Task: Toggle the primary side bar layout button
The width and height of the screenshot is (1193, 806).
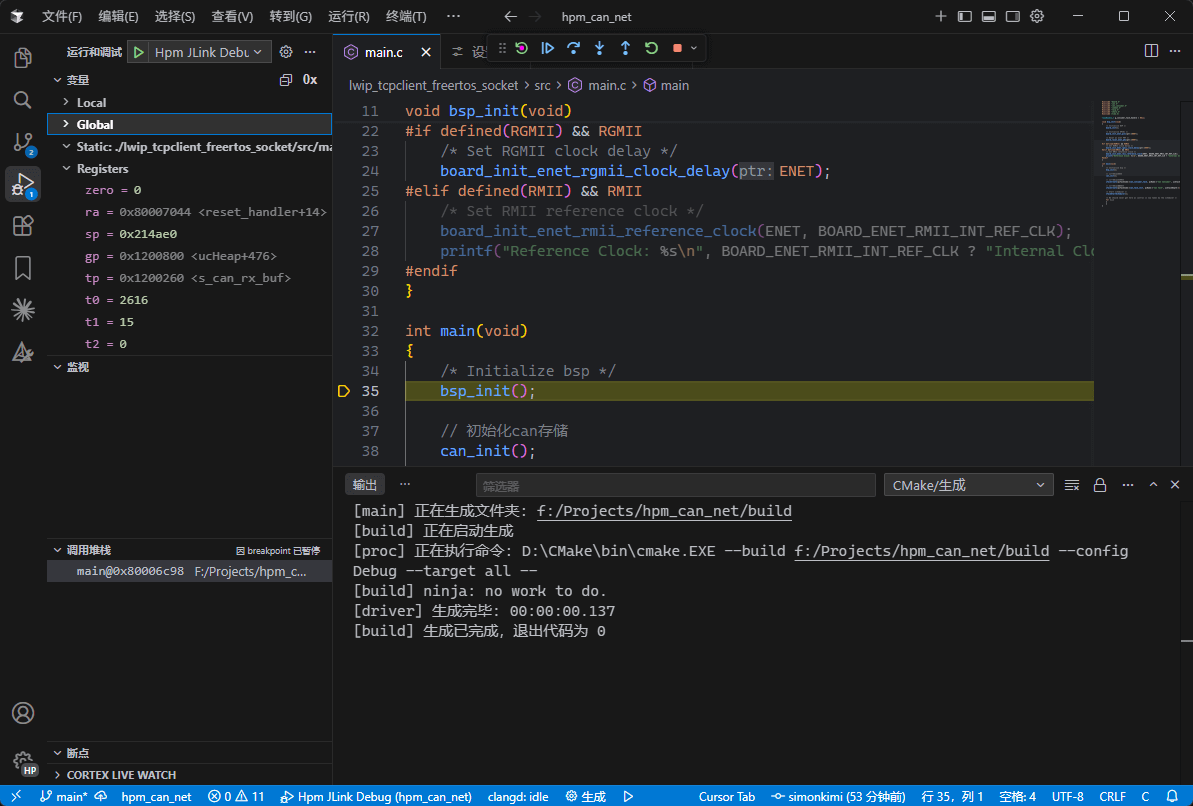Action: [x=965, y=17]
